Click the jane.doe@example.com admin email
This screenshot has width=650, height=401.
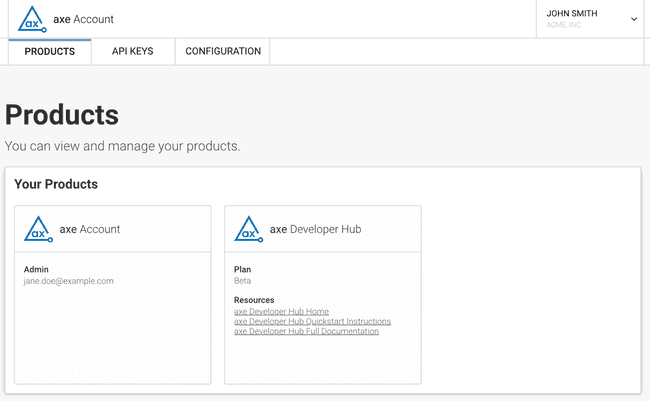coord(68,281)
